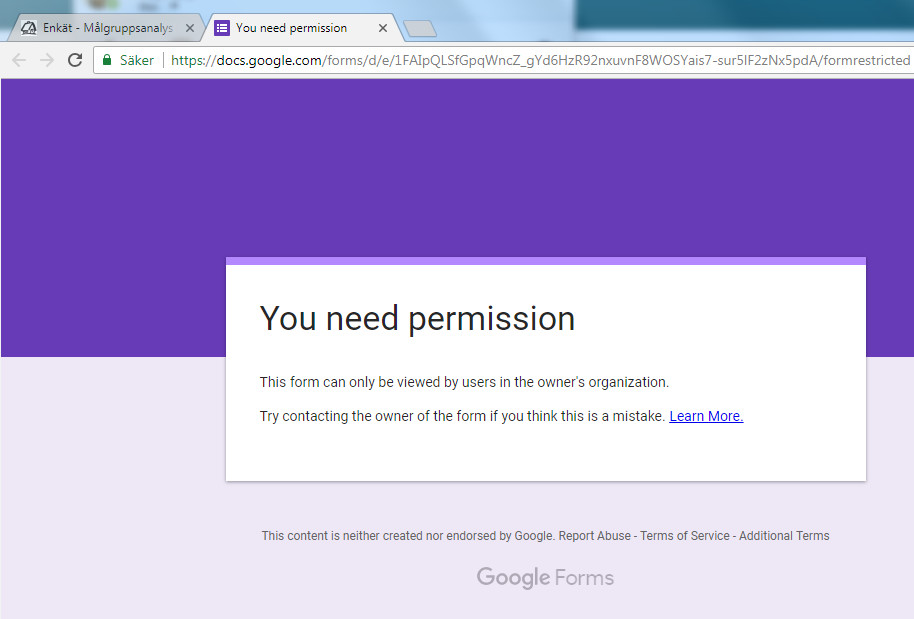Click the Google Forms logo at the page bottom
914x619 pixels.
[x=545, y=577]
